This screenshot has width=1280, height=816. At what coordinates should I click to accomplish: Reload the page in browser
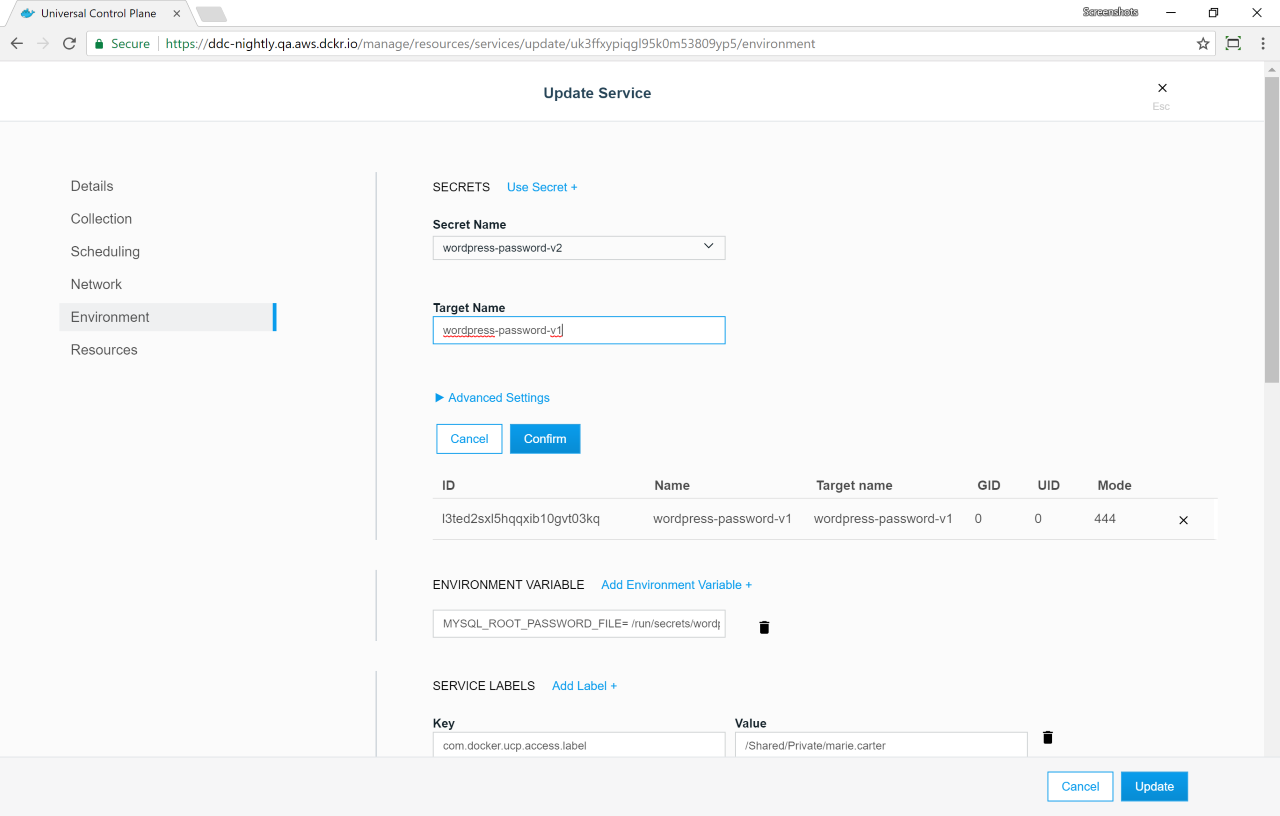tap(69, 44)
